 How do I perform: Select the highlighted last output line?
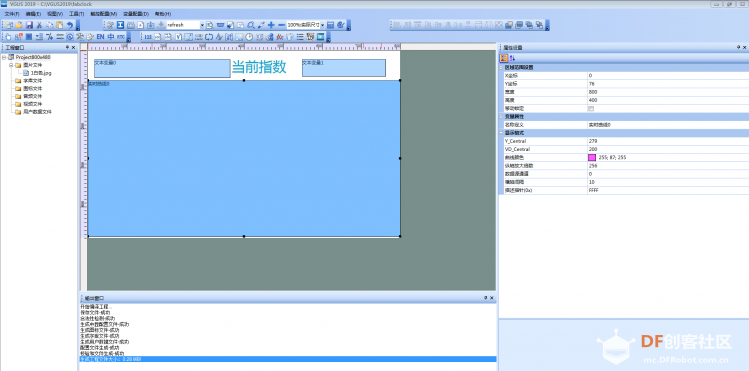pyautogui.click(x=288, y=359)
